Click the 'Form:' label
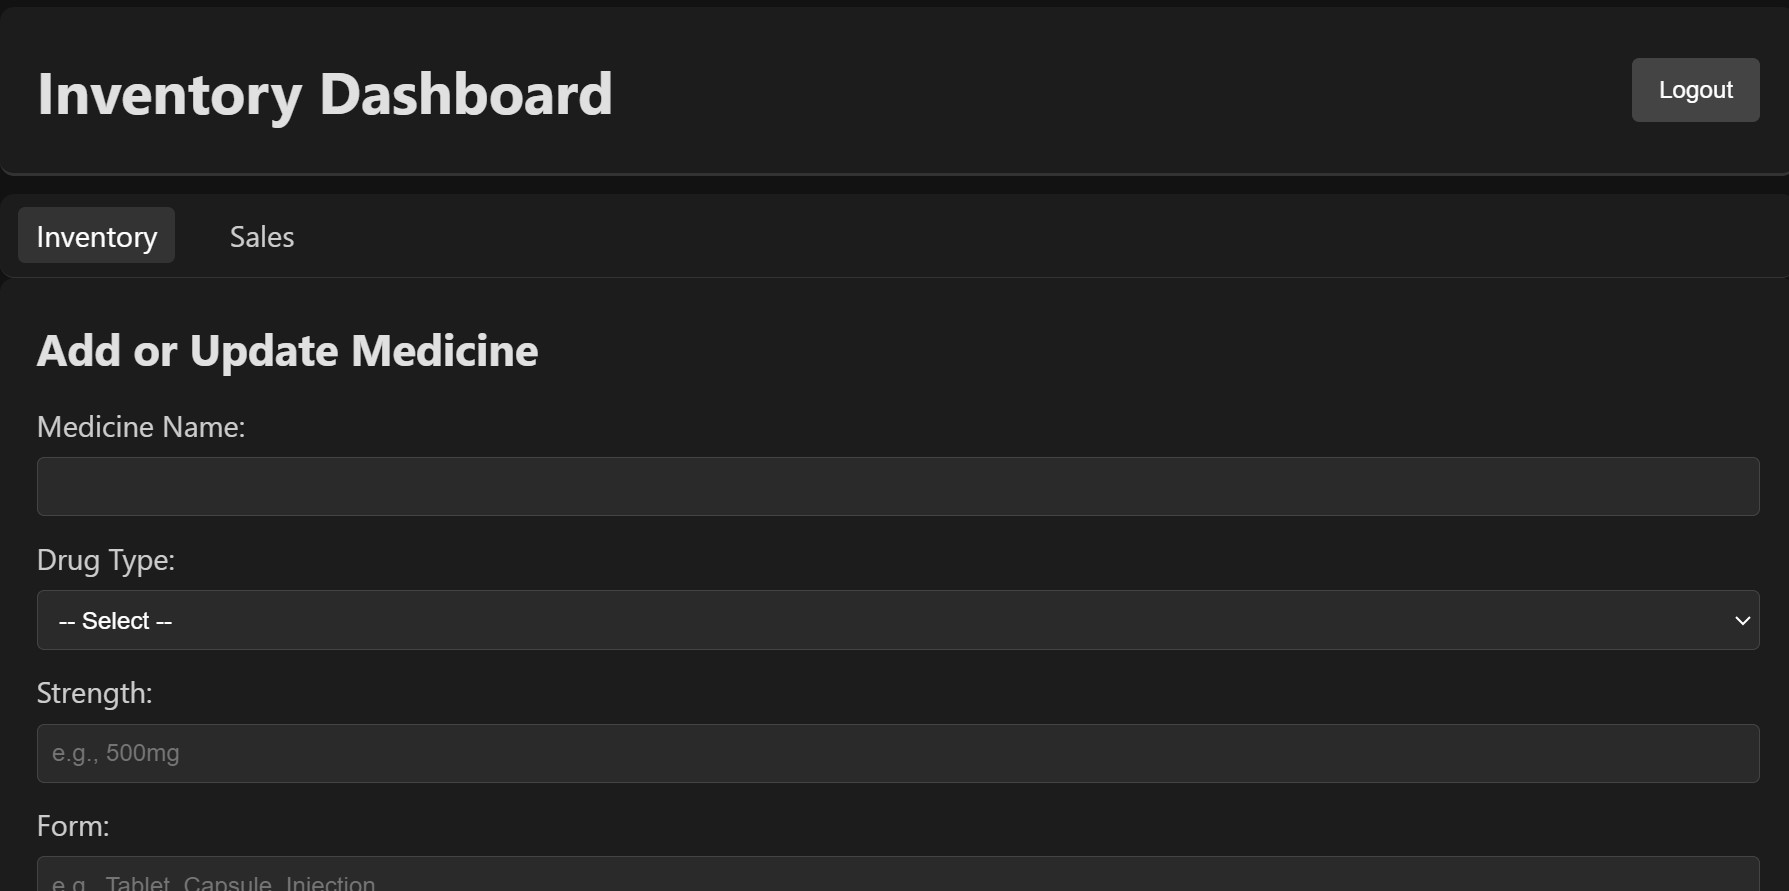This screenshot has width=1789, height=891. click(x=73, y=826)
